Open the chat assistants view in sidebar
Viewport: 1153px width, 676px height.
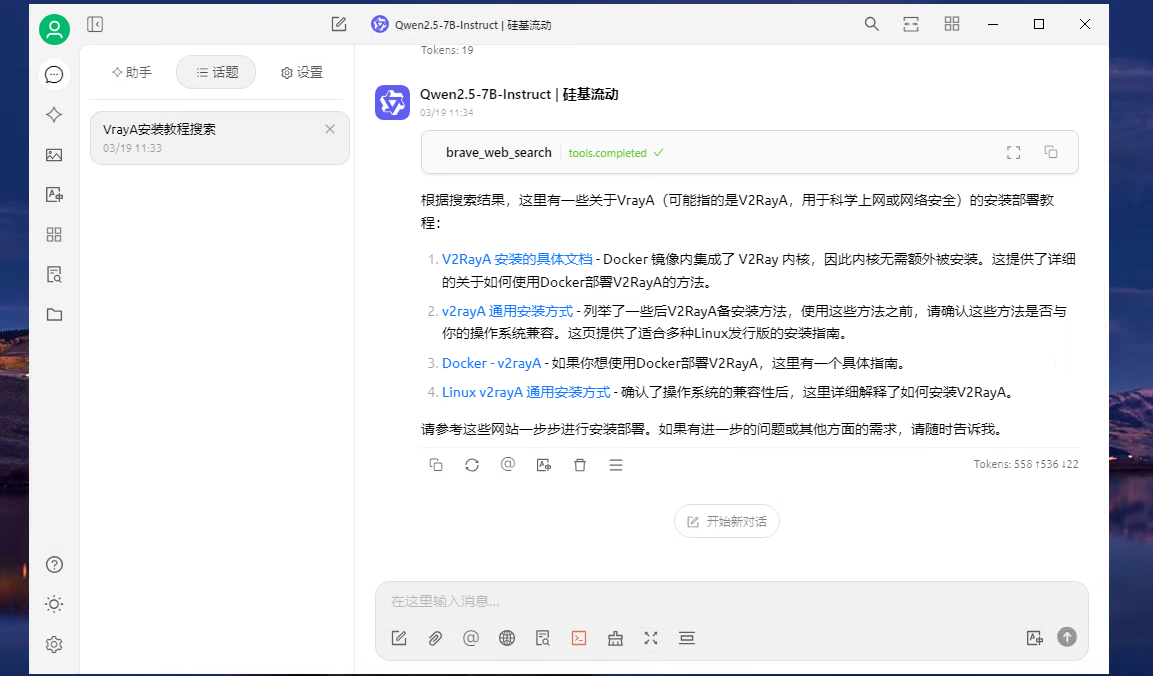click(x=54, y=74)
